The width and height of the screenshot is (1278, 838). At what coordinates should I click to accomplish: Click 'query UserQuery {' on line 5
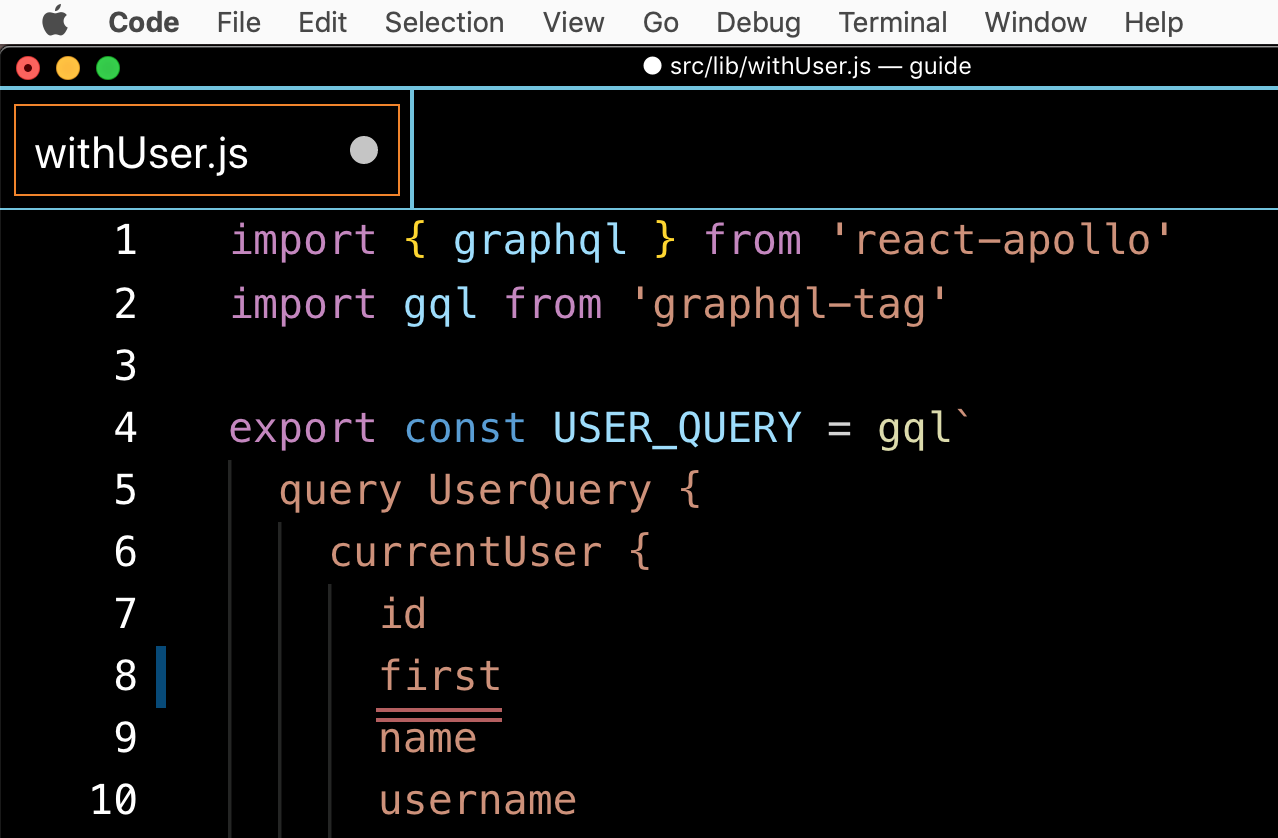coord(489,491)
